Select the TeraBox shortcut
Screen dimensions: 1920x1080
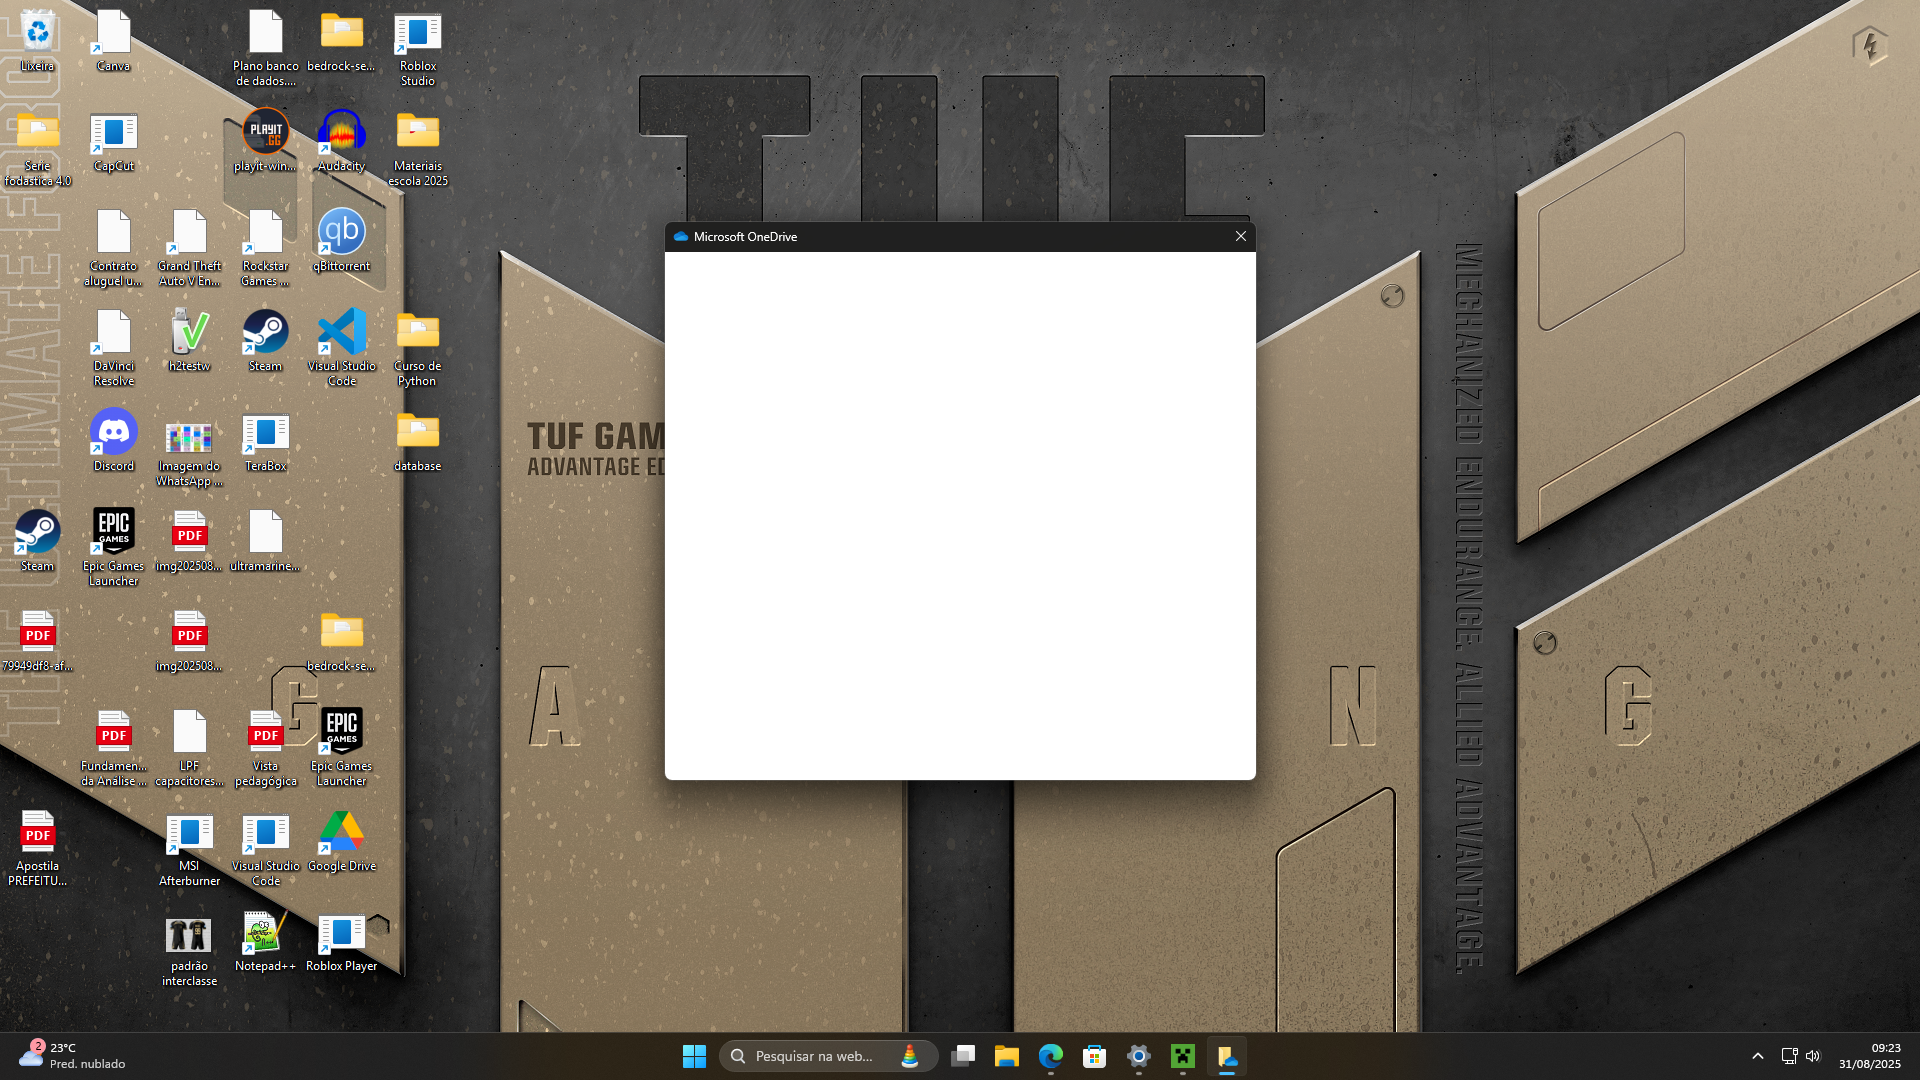[x=265, y=442]
